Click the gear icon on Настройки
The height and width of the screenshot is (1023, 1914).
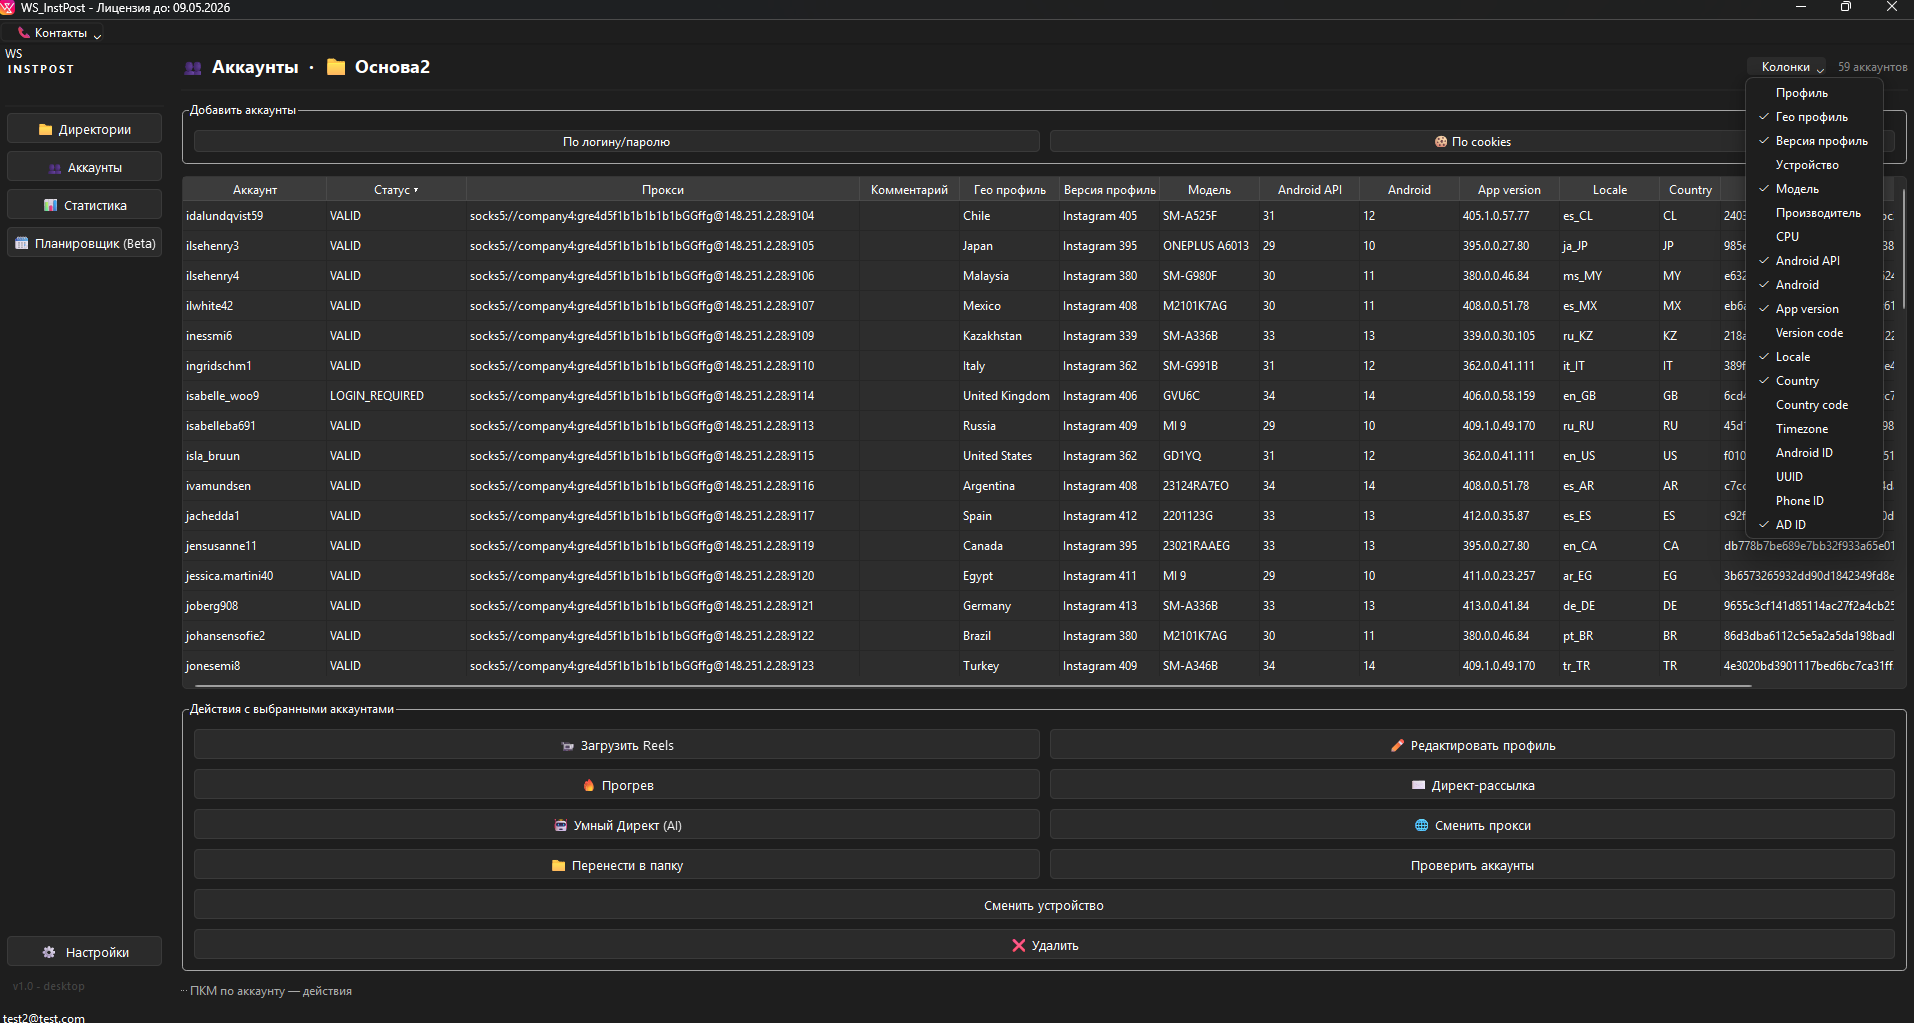click(x=49, y=953)
